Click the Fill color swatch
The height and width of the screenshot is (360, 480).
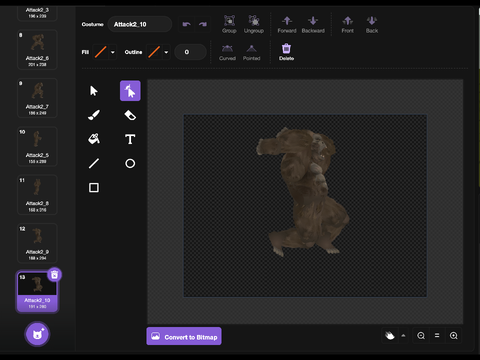tap(100, 52)
